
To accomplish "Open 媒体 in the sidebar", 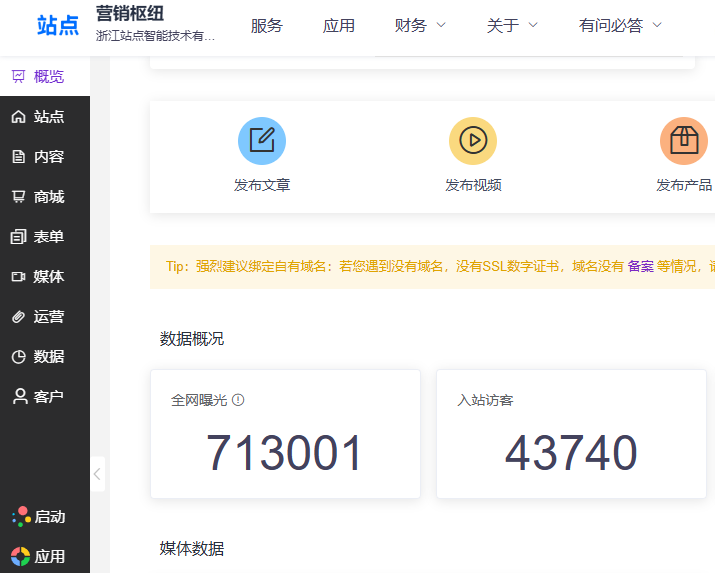I will point(45,277).
